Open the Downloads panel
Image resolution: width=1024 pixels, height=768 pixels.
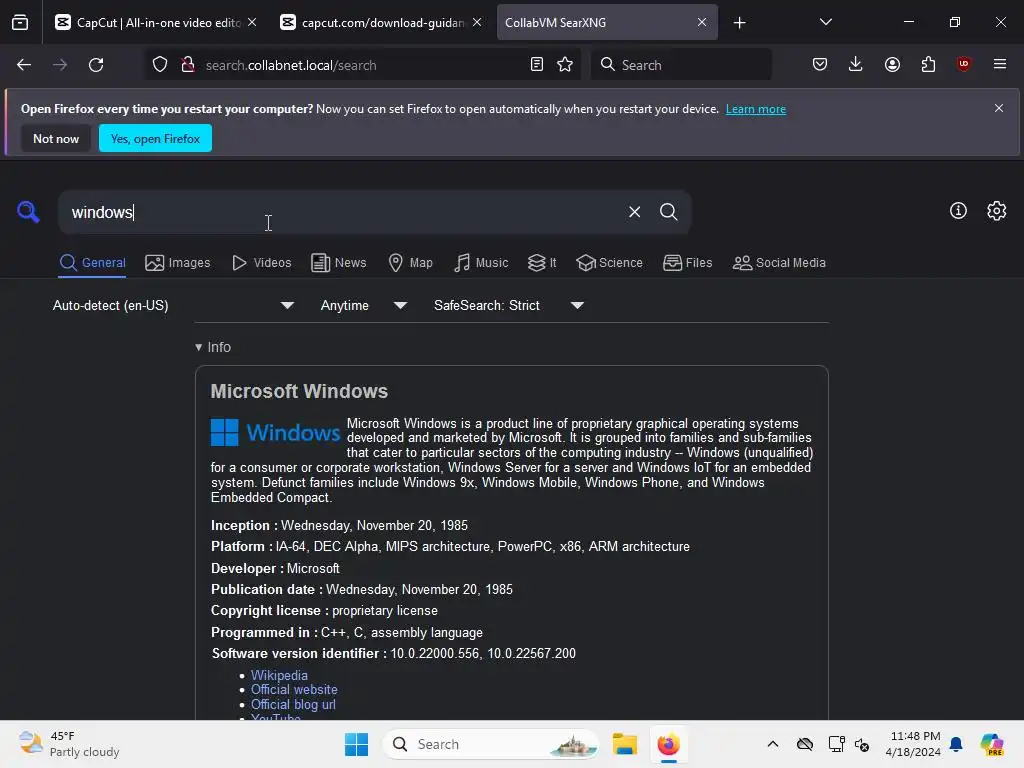point(856,64)
